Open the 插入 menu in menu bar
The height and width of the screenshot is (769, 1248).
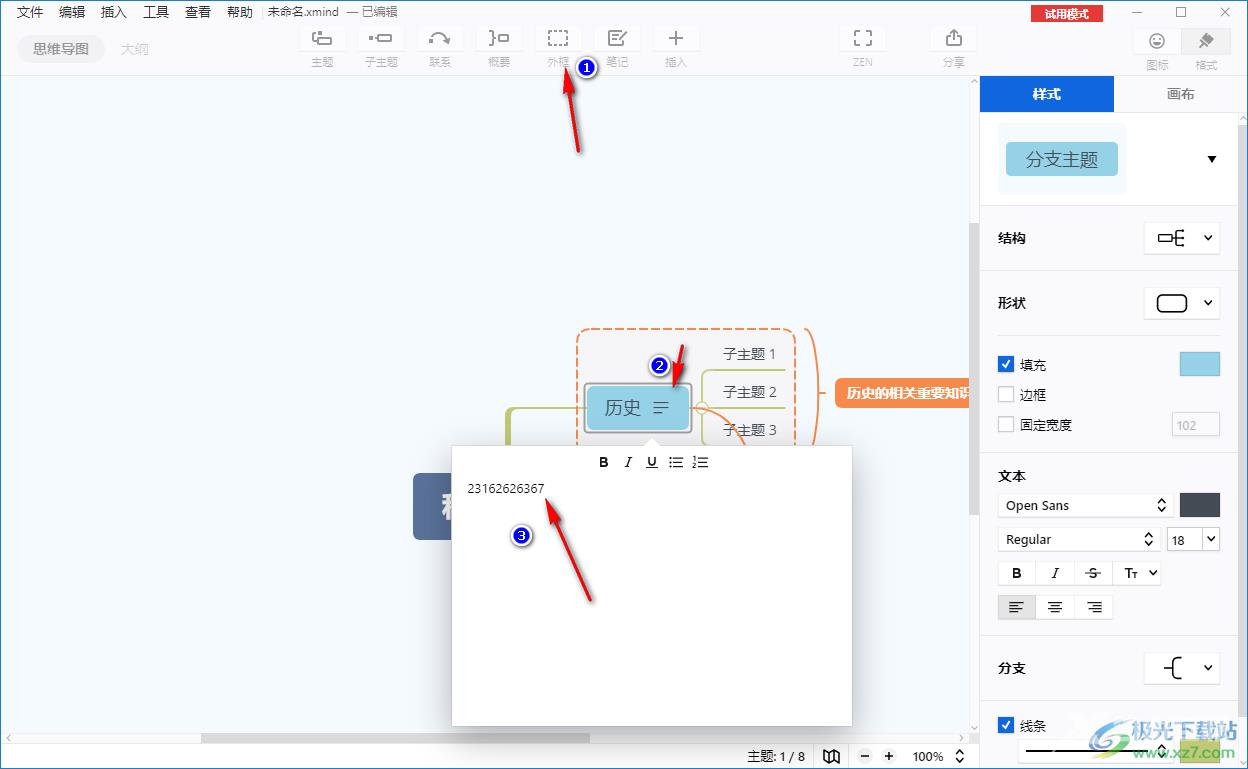[x=114, y=12]
